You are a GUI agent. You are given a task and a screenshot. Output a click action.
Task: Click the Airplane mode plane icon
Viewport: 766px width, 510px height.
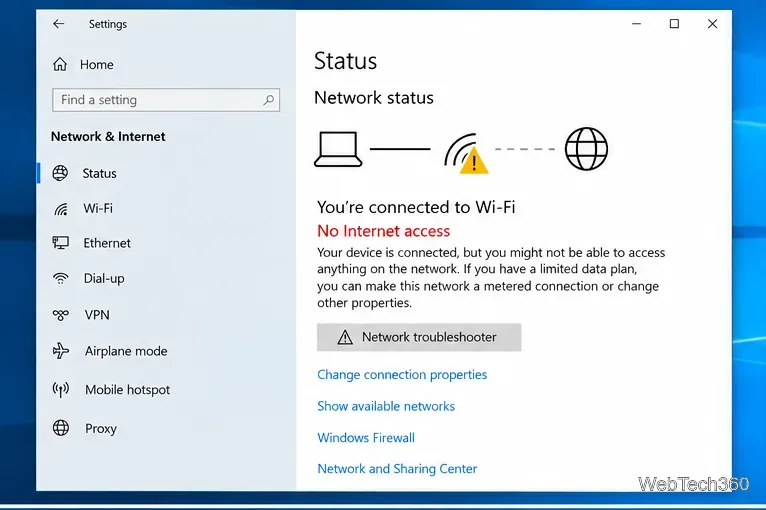point(61,351)
